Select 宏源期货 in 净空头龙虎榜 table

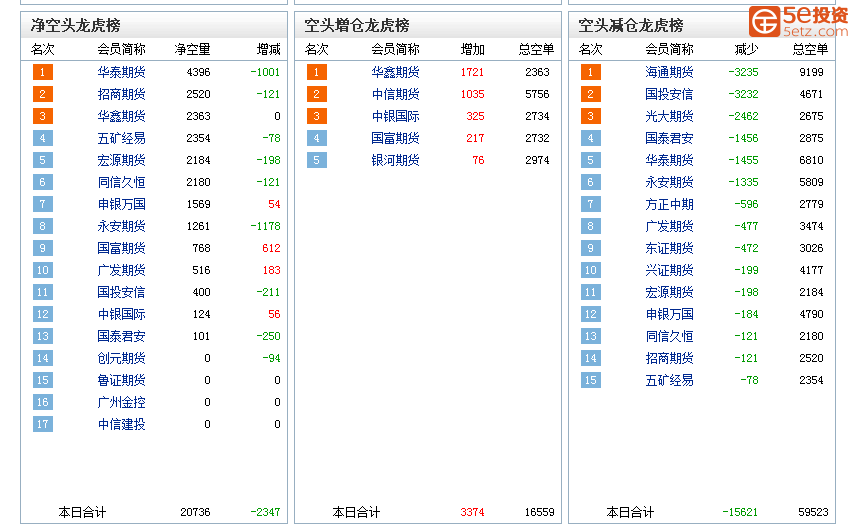tap(121, 160)
